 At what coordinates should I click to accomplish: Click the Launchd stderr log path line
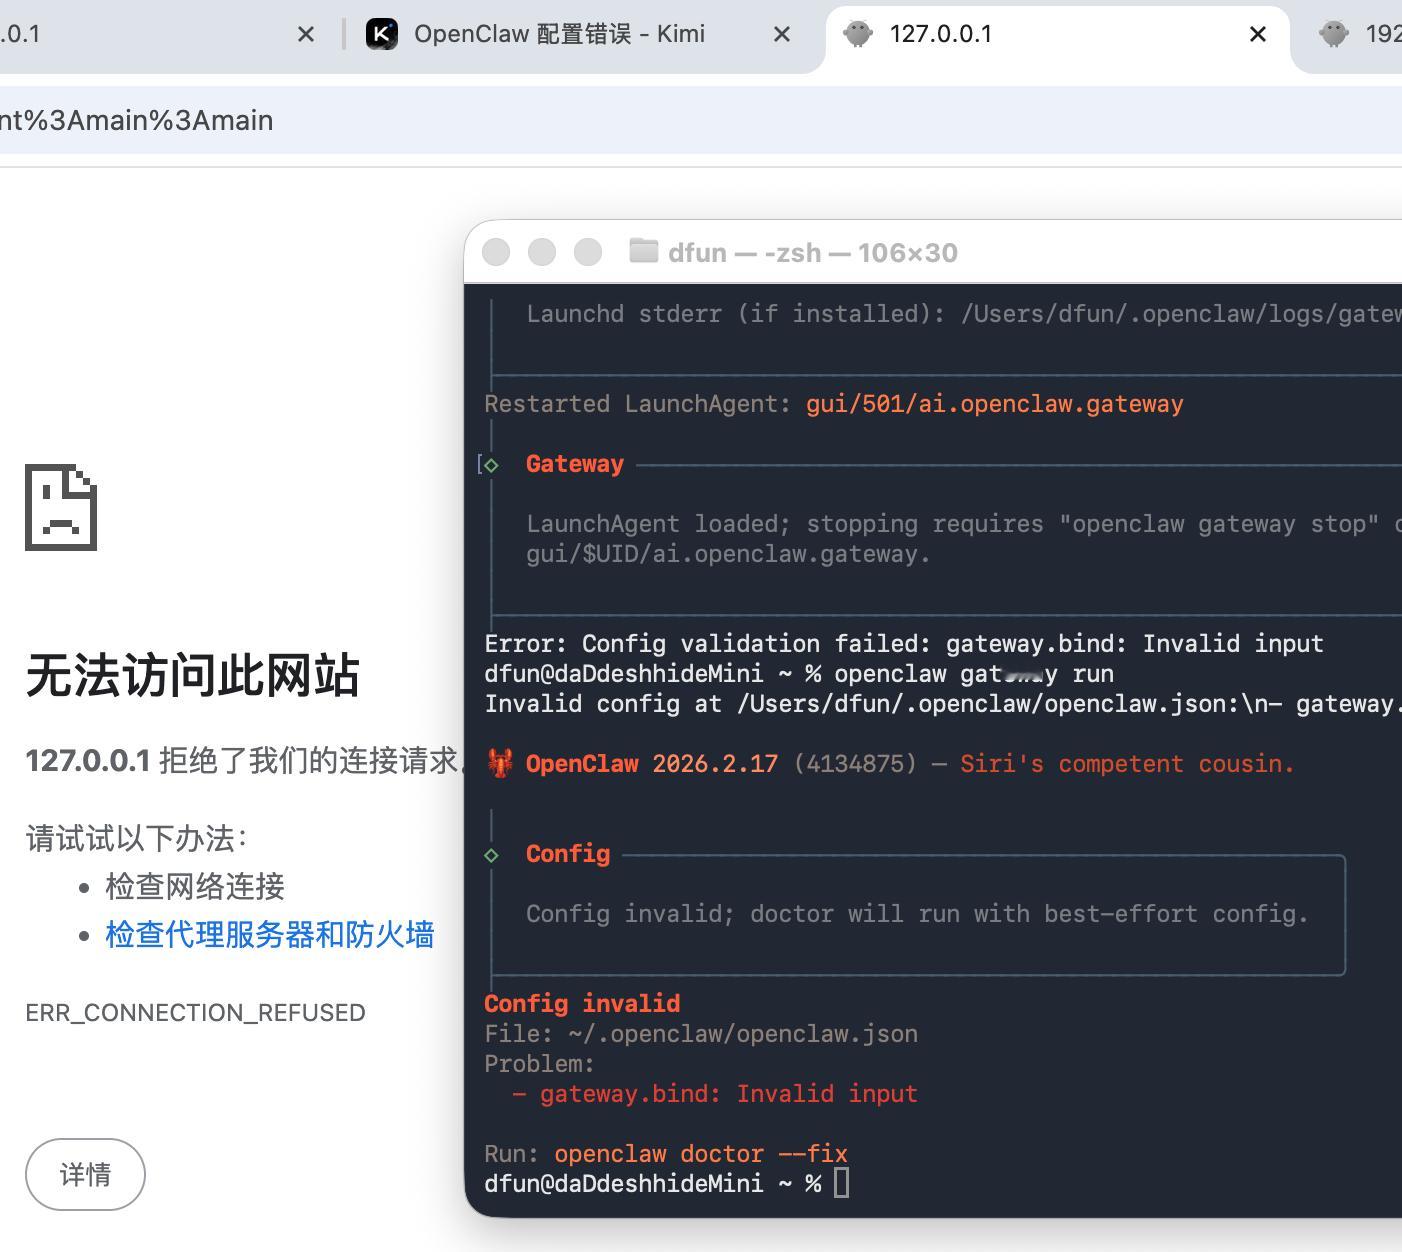[x=964, y=314]
